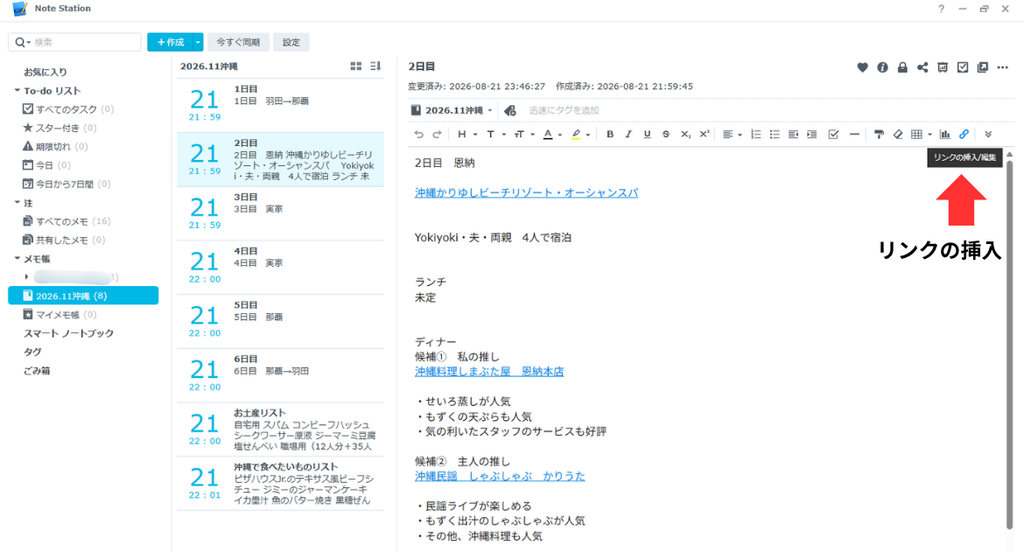Screen dimensions: 1024x552
Task: Select すべてのメモ in sidebar
Action: 66,221
